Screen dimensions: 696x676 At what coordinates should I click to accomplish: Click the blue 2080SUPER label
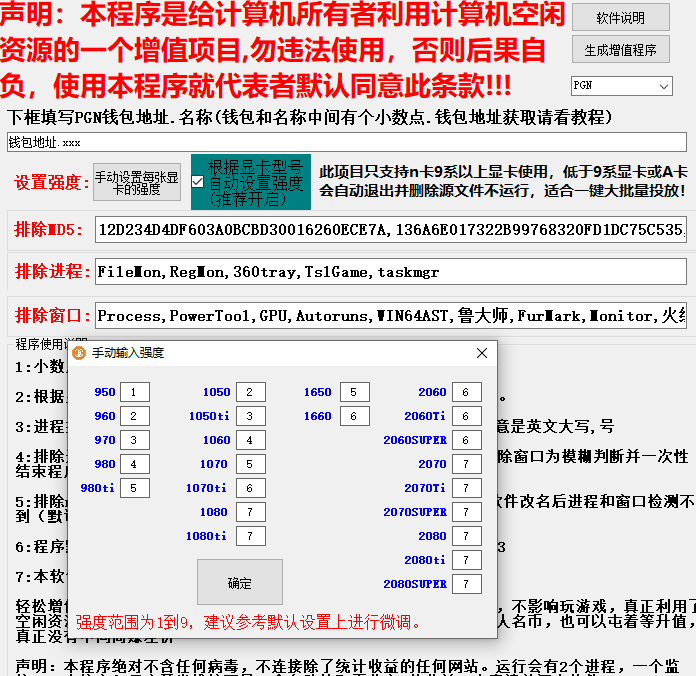pos(415,584)
